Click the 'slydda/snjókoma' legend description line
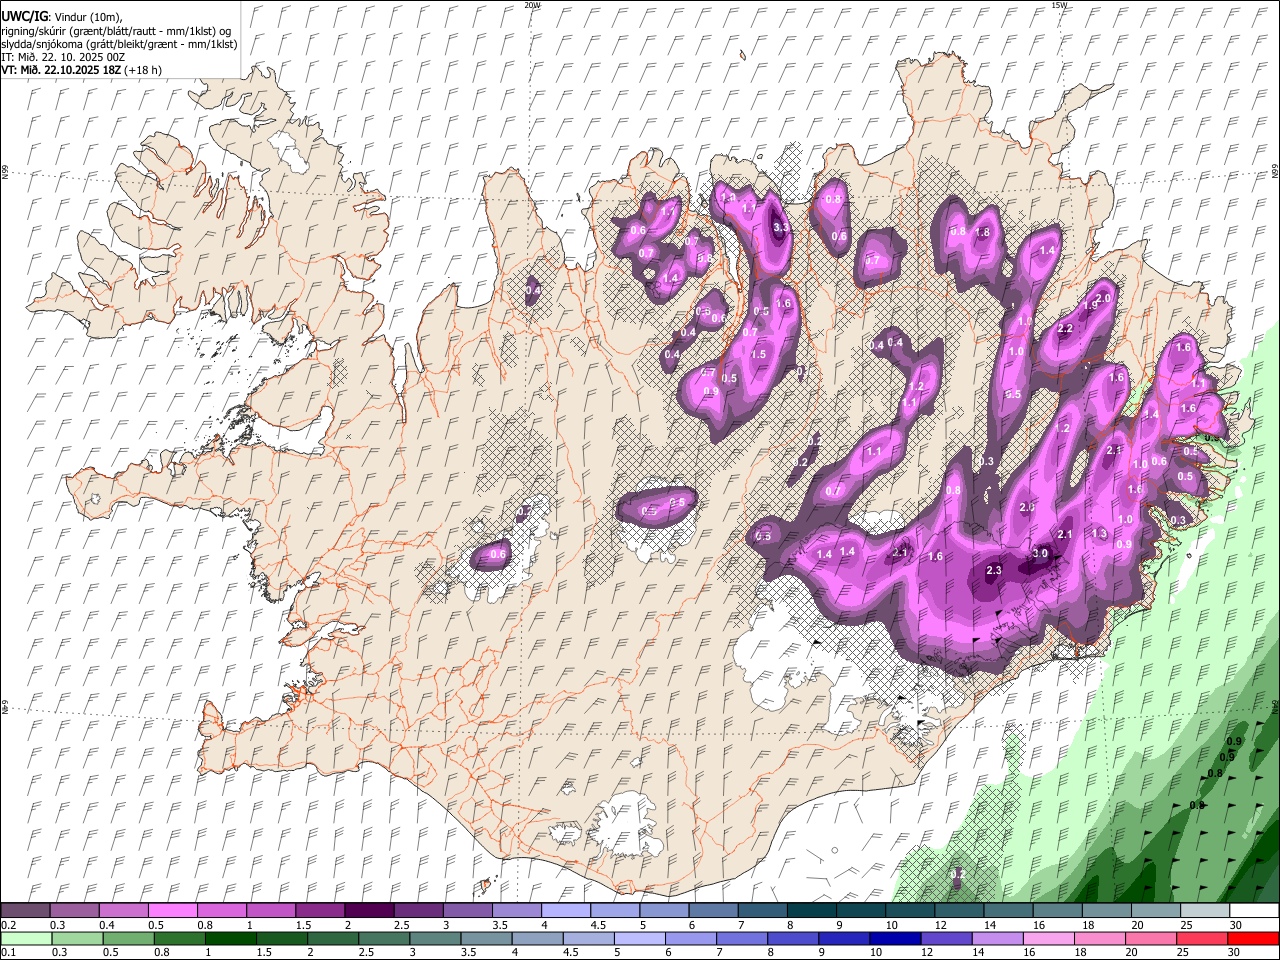This screenshot has height=960, width=1280. (119, 44)
